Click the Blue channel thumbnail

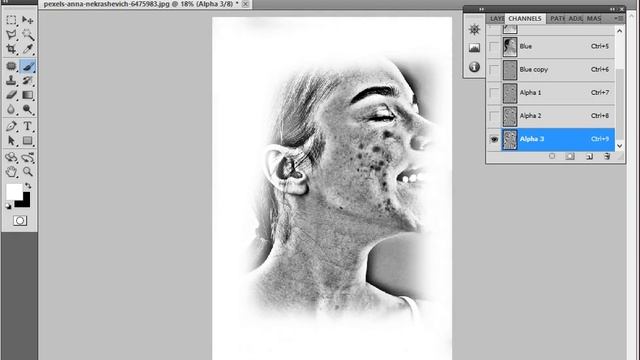coord(510,47)
